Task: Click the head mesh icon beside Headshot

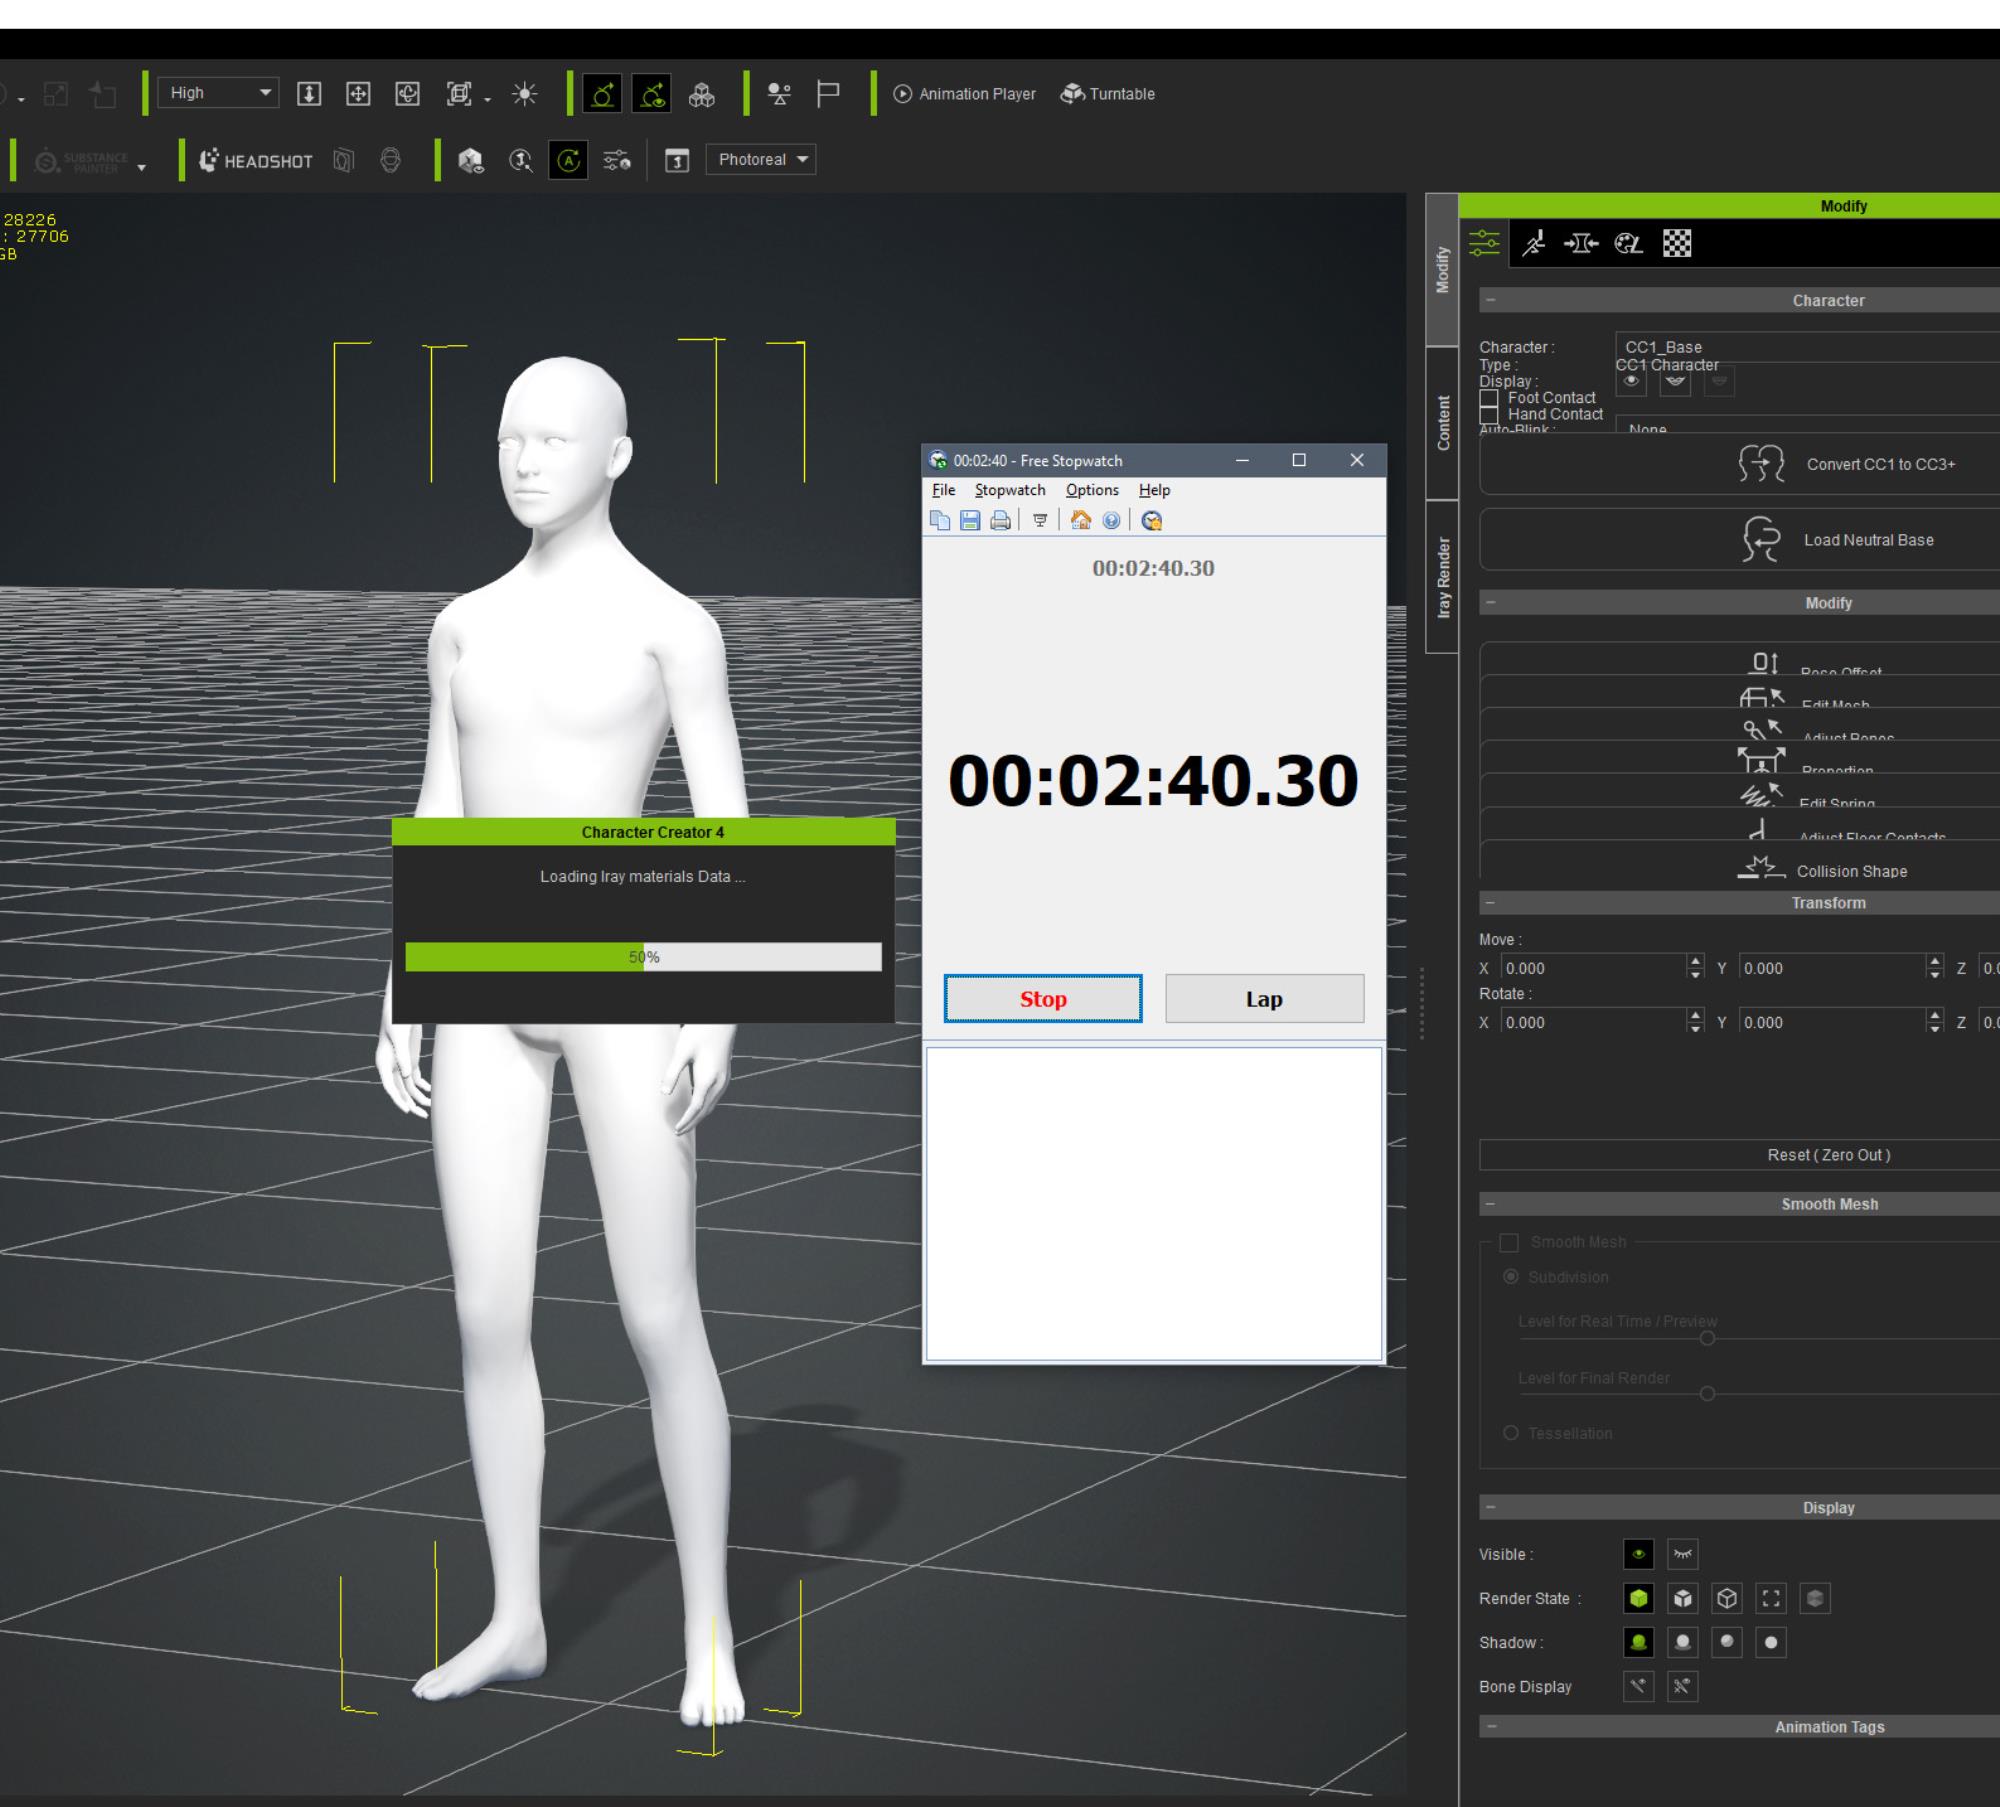Action: pyautogui.click(x=391, y=160)
